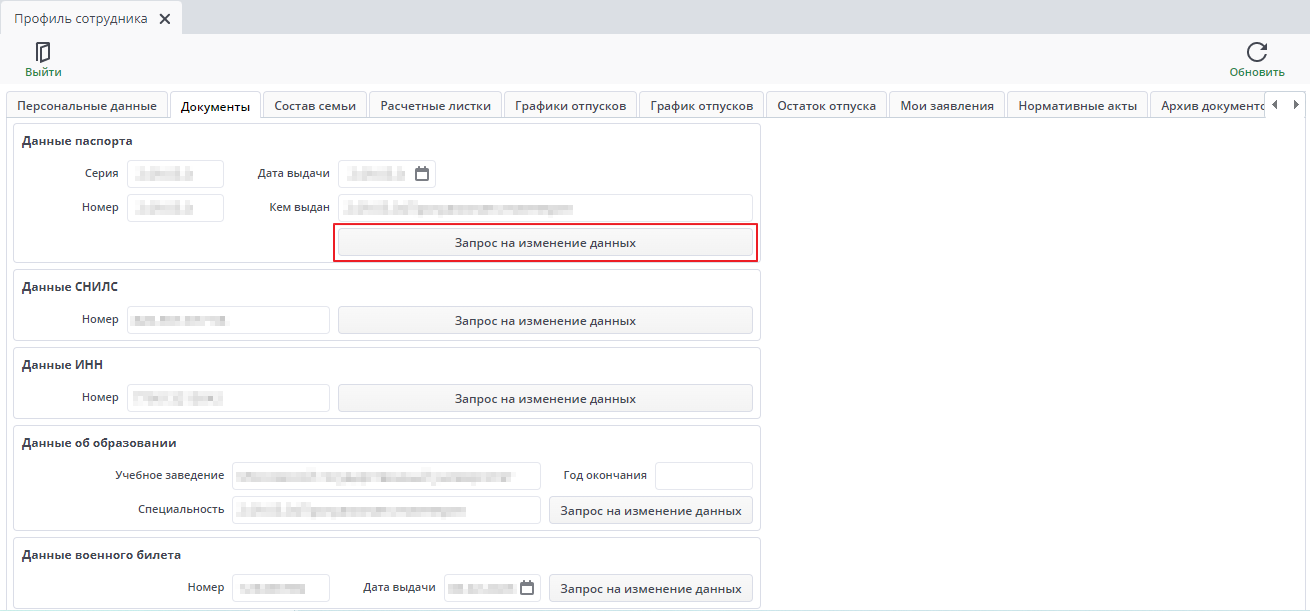Click the Выйти exit icon
1310x611 pixels.
click(x=43, y=53)
